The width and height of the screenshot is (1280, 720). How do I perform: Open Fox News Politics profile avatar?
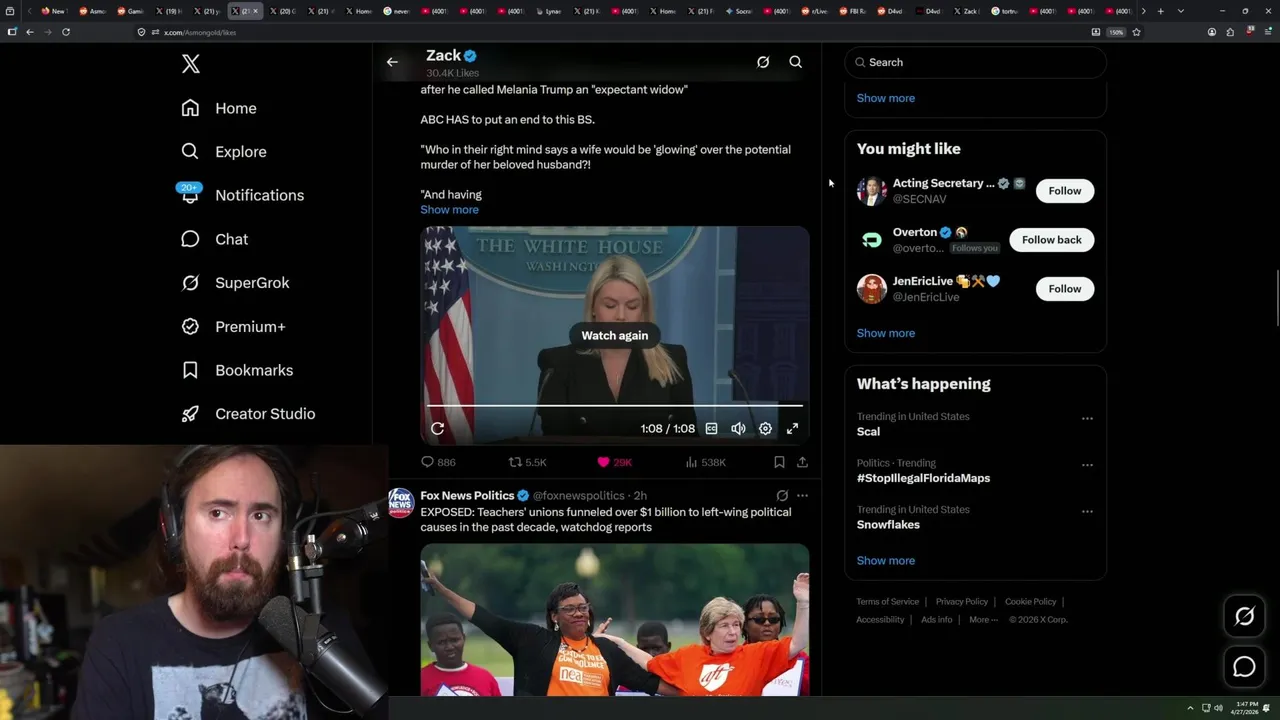point(401,502)
